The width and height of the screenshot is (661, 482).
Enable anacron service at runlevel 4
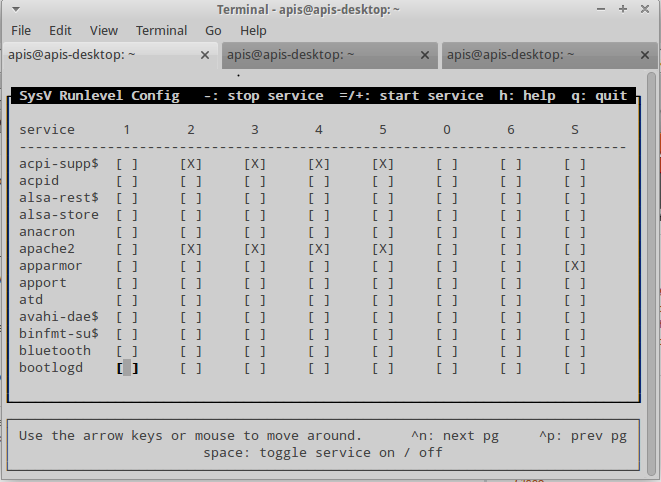pos(319,232)
